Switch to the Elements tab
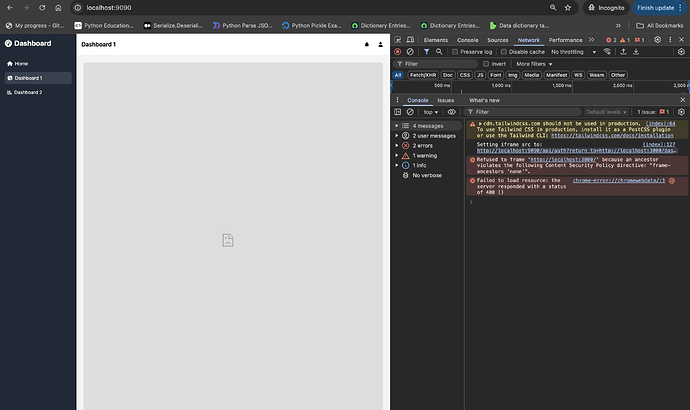This screenshot has height=410, width=690. pyautogui.click(x=436, y=40)
